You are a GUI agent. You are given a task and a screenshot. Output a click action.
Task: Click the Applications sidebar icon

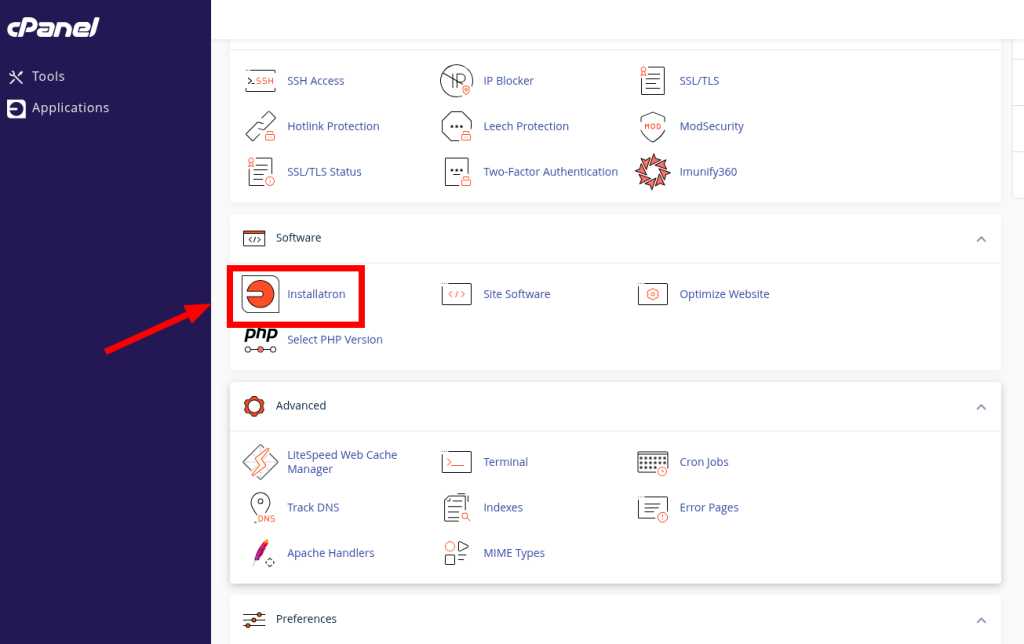click(x=16, y=108)
